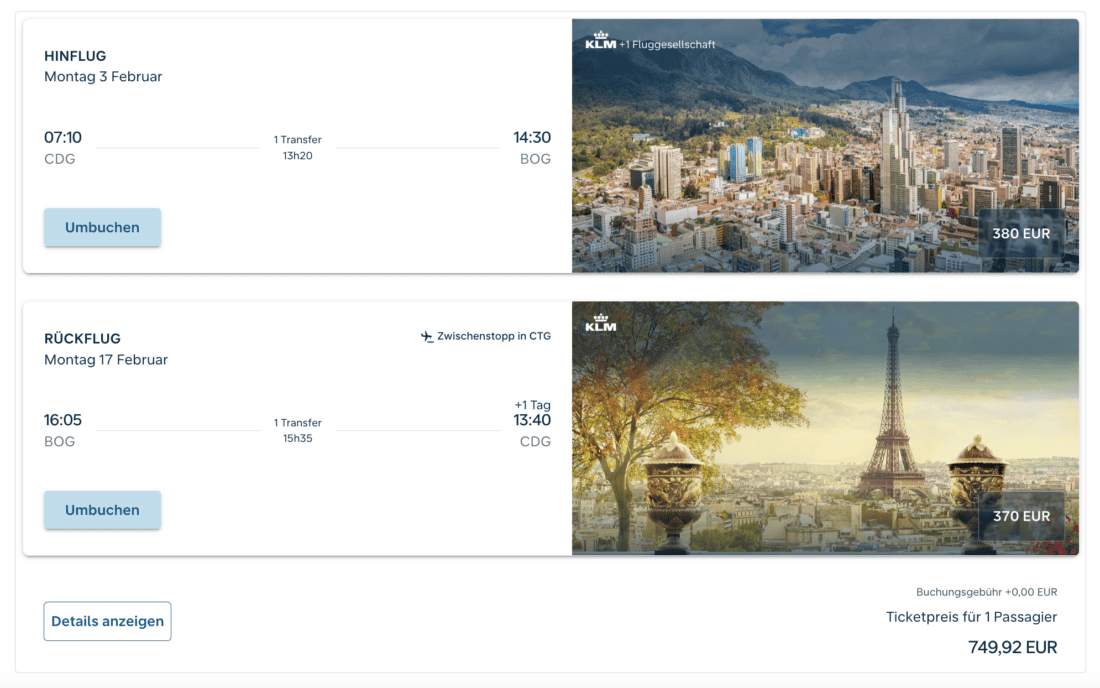This screenshot has width=1100, height=688.
Task: Click the 13:40 CDG arrival time
Action: [x=532, y=421]
